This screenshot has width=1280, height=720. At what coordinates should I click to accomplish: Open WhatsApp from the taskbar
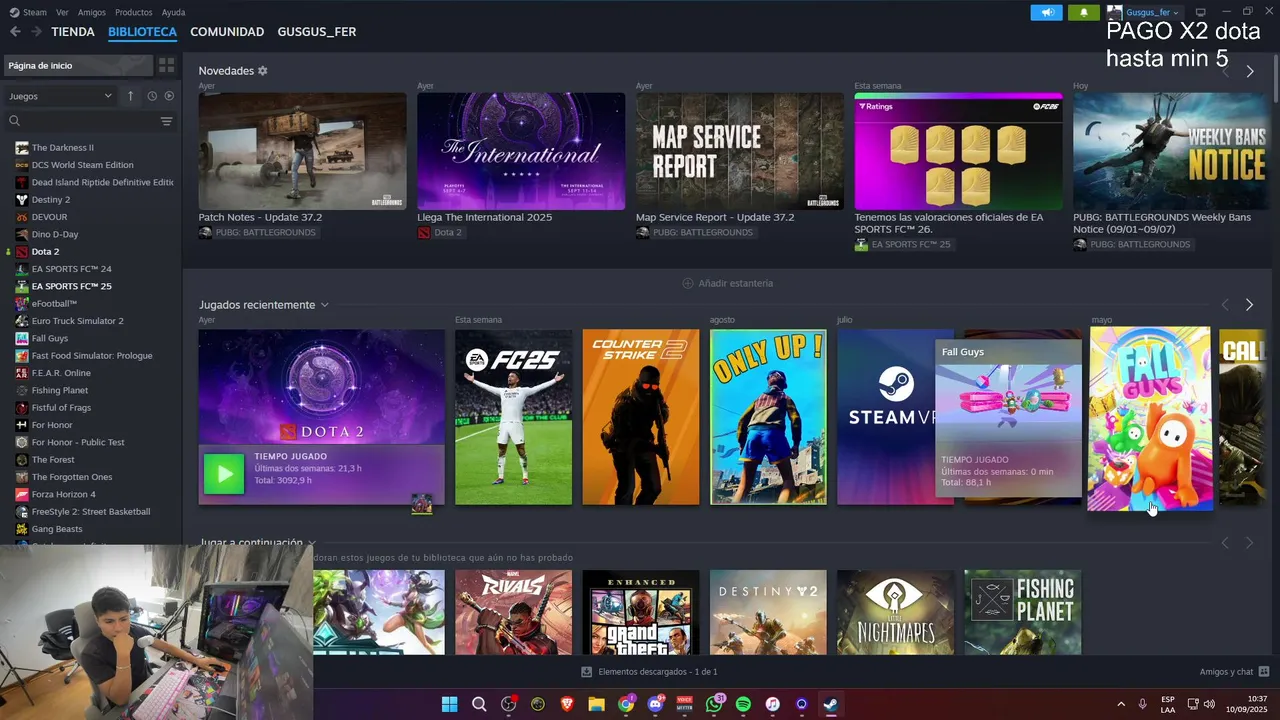pos(714,704)
